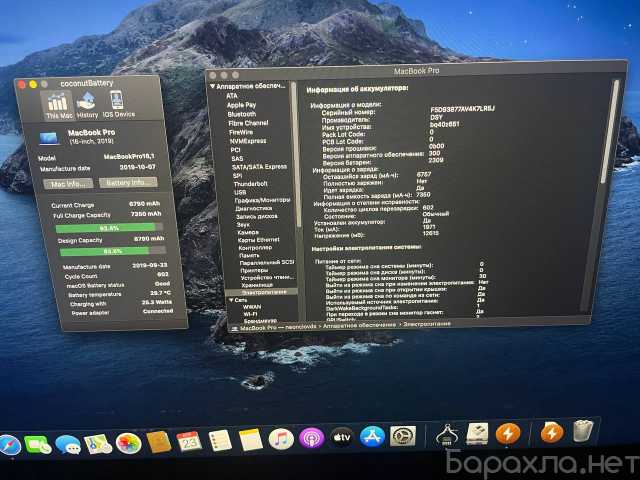Open Calendar from the Dock
Screen dimensions: 640x480
pos(189,442)
